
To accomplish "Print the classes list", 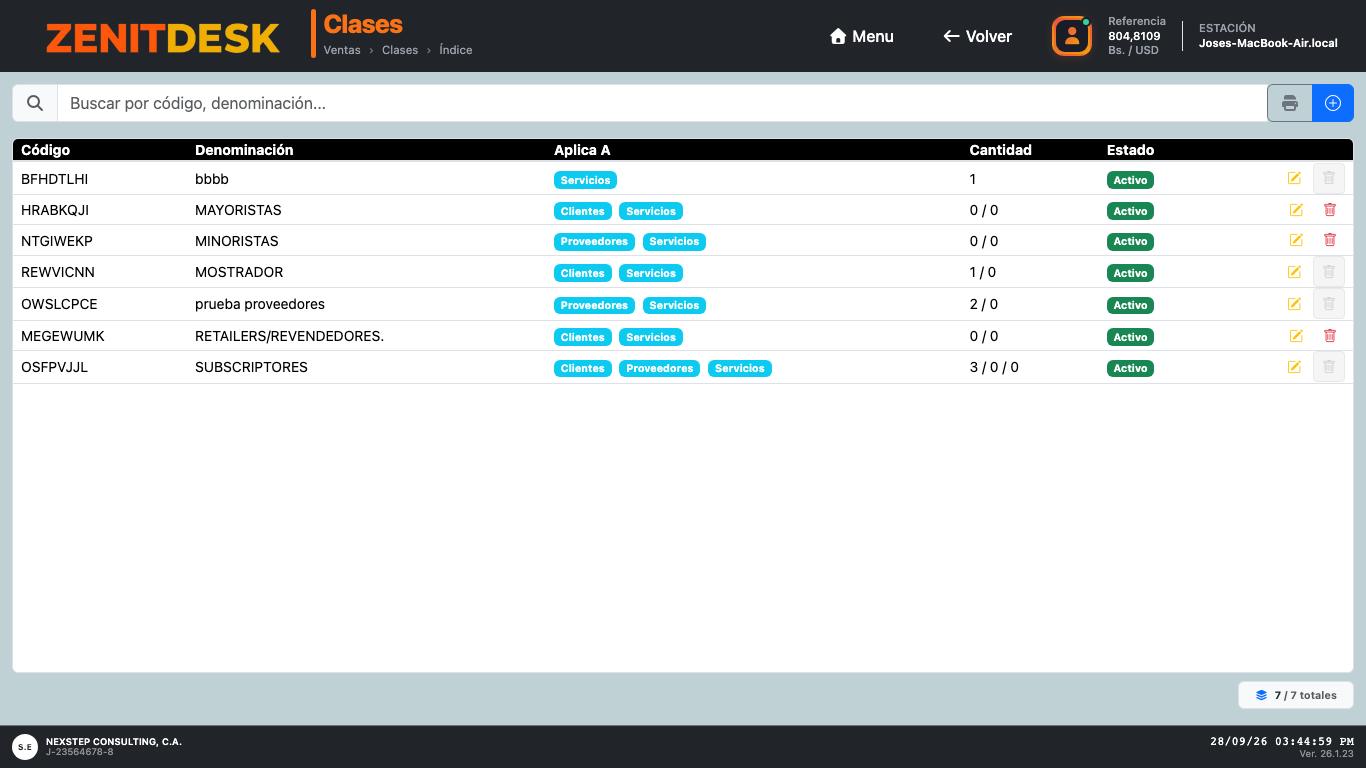I will pos(1290,103).
